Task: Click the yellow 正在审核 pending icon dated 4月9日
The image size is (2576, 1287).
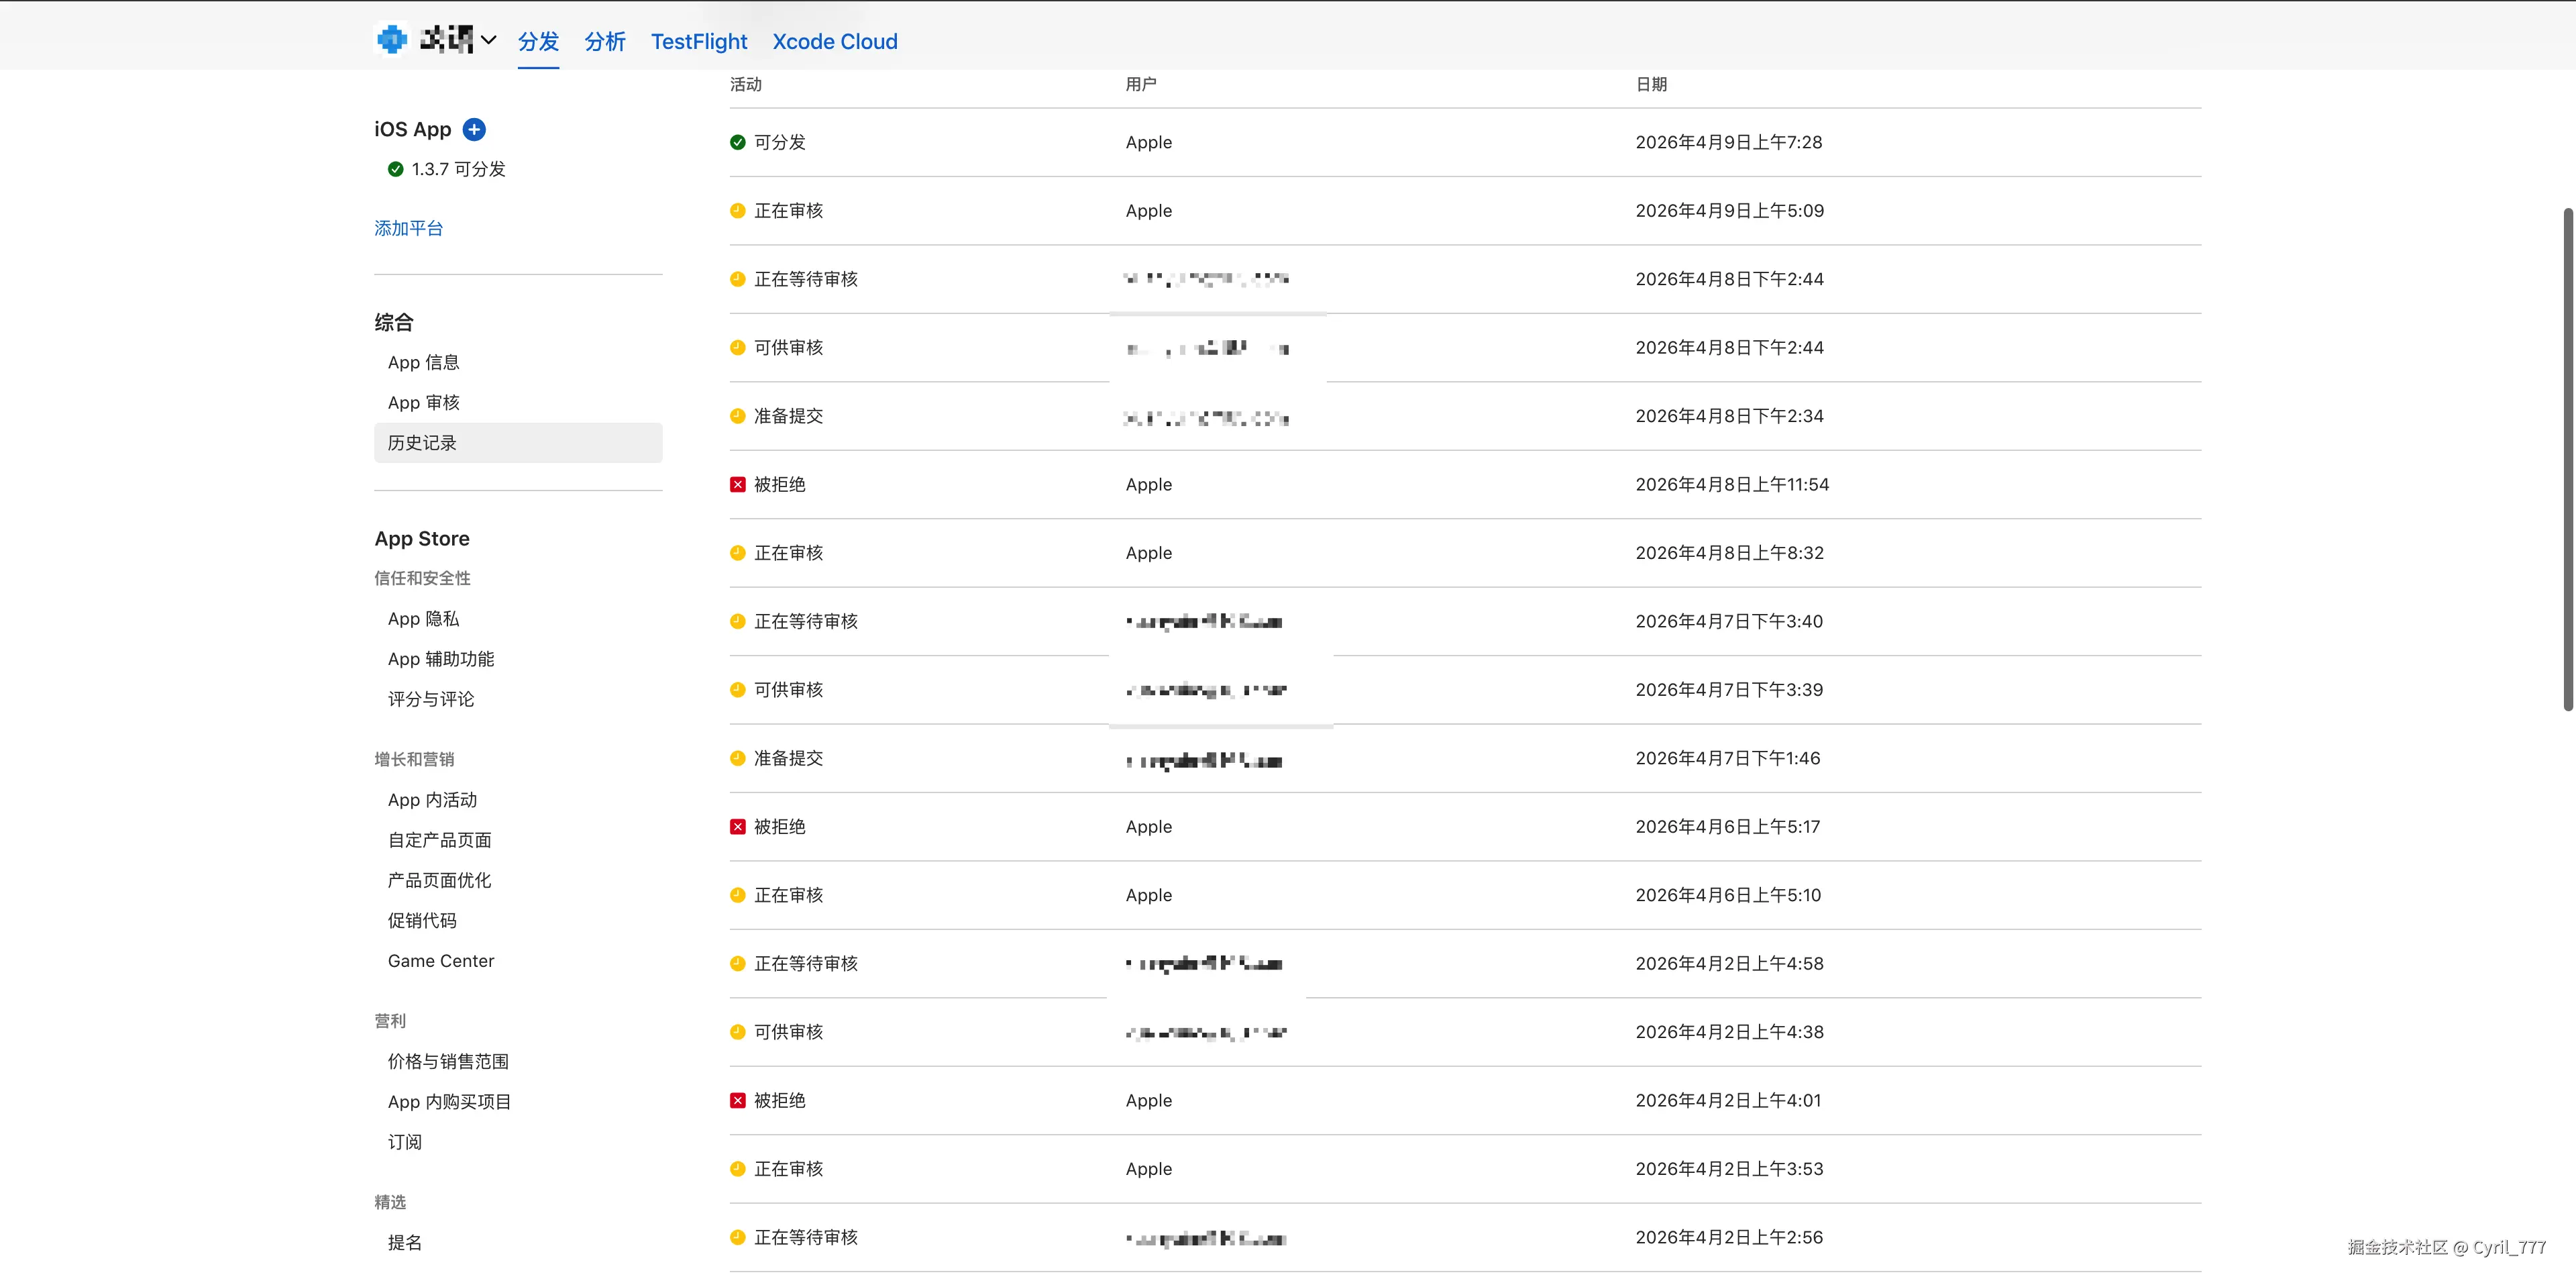Action: pos(737,211)
